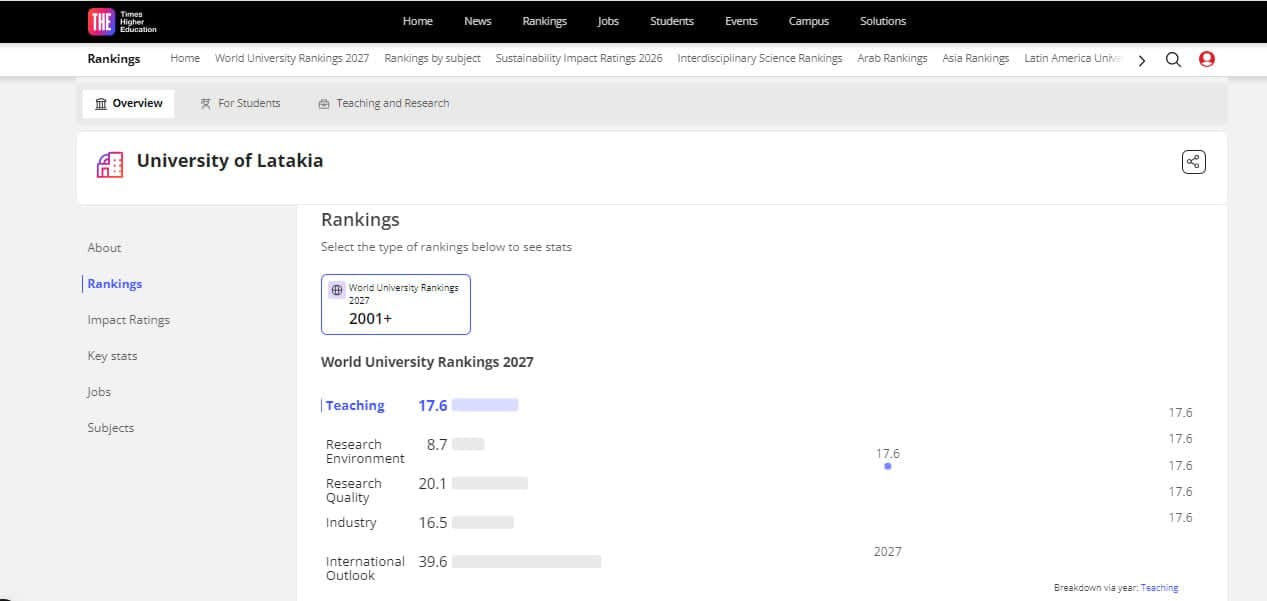The height and width of the screenshot is (601, 1267).
Task: Click the university building icon
Action: pos(110,165)
